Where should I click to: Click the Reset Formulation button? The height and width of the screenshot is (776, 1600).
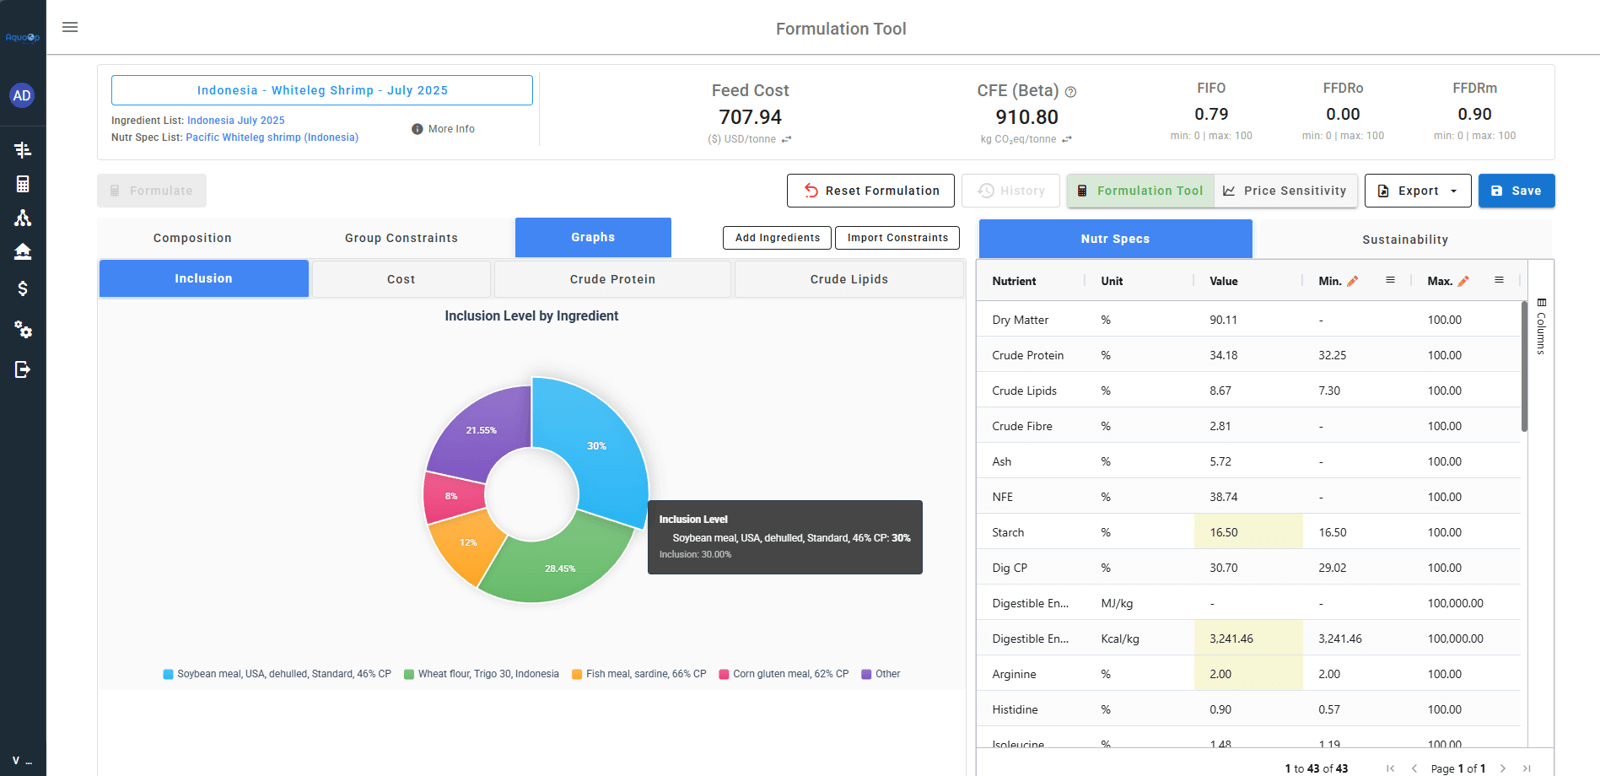click(x=871, y=191)
